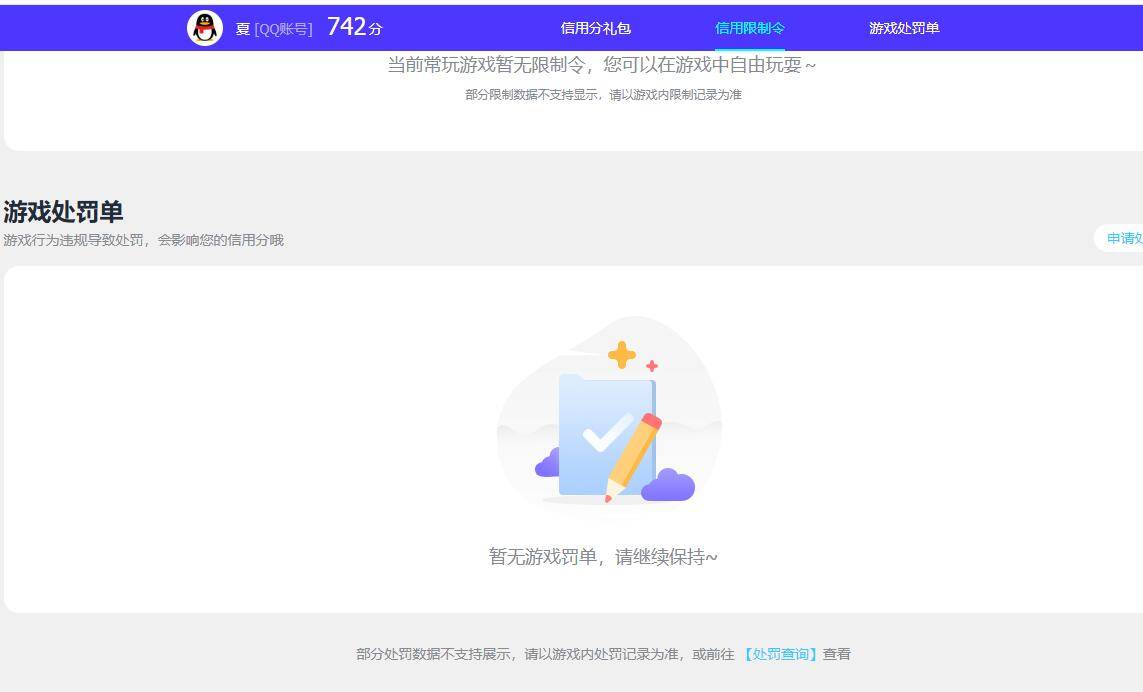Screen dimensions: 1143x692
Task: Click the 暂无游戏罚单 empty-state message
Action: [x=603, y=556]
